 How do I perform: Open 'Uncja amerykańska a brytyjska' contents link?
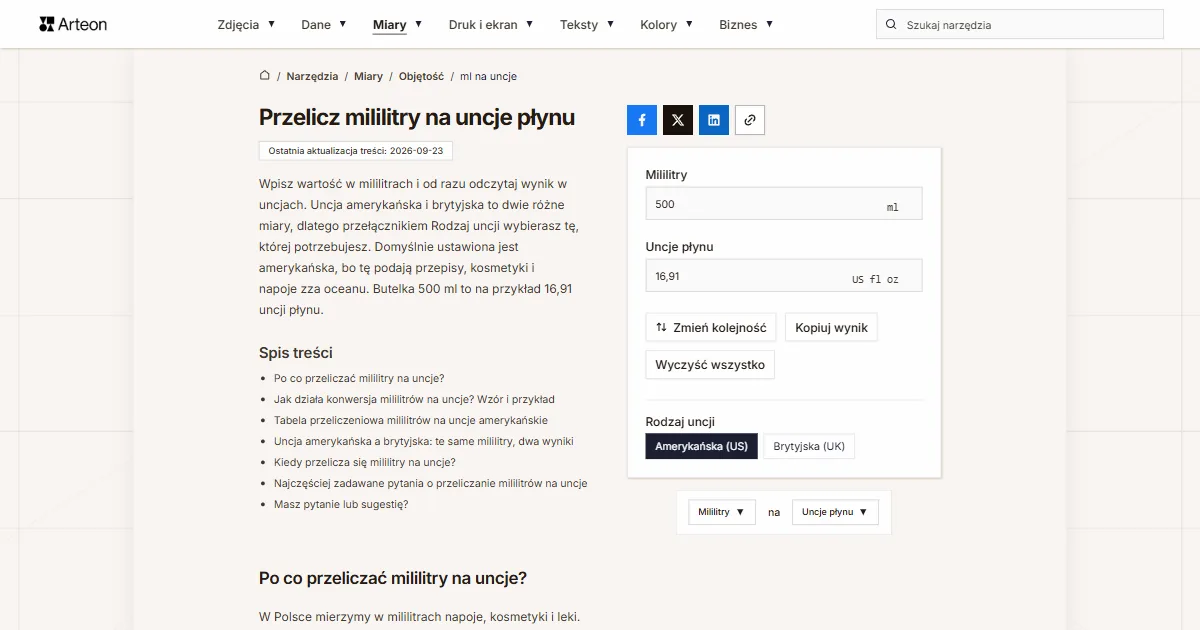424,441
